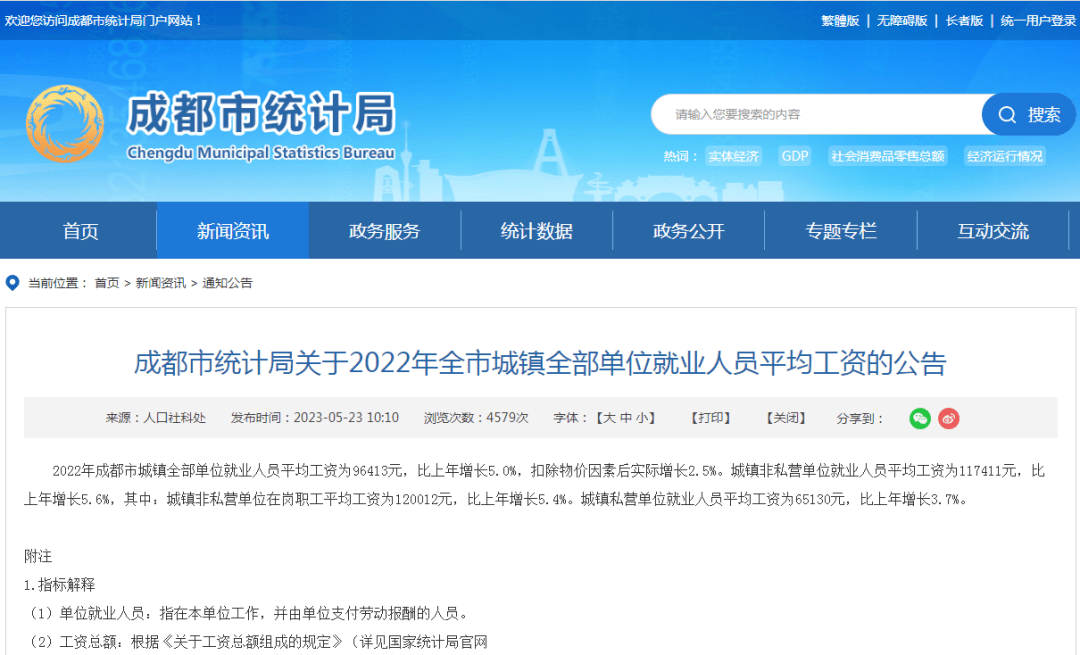Screen dimensions: 1080x655
Task: Click the 【关闭】 close page button
Action: click(786, 418)
